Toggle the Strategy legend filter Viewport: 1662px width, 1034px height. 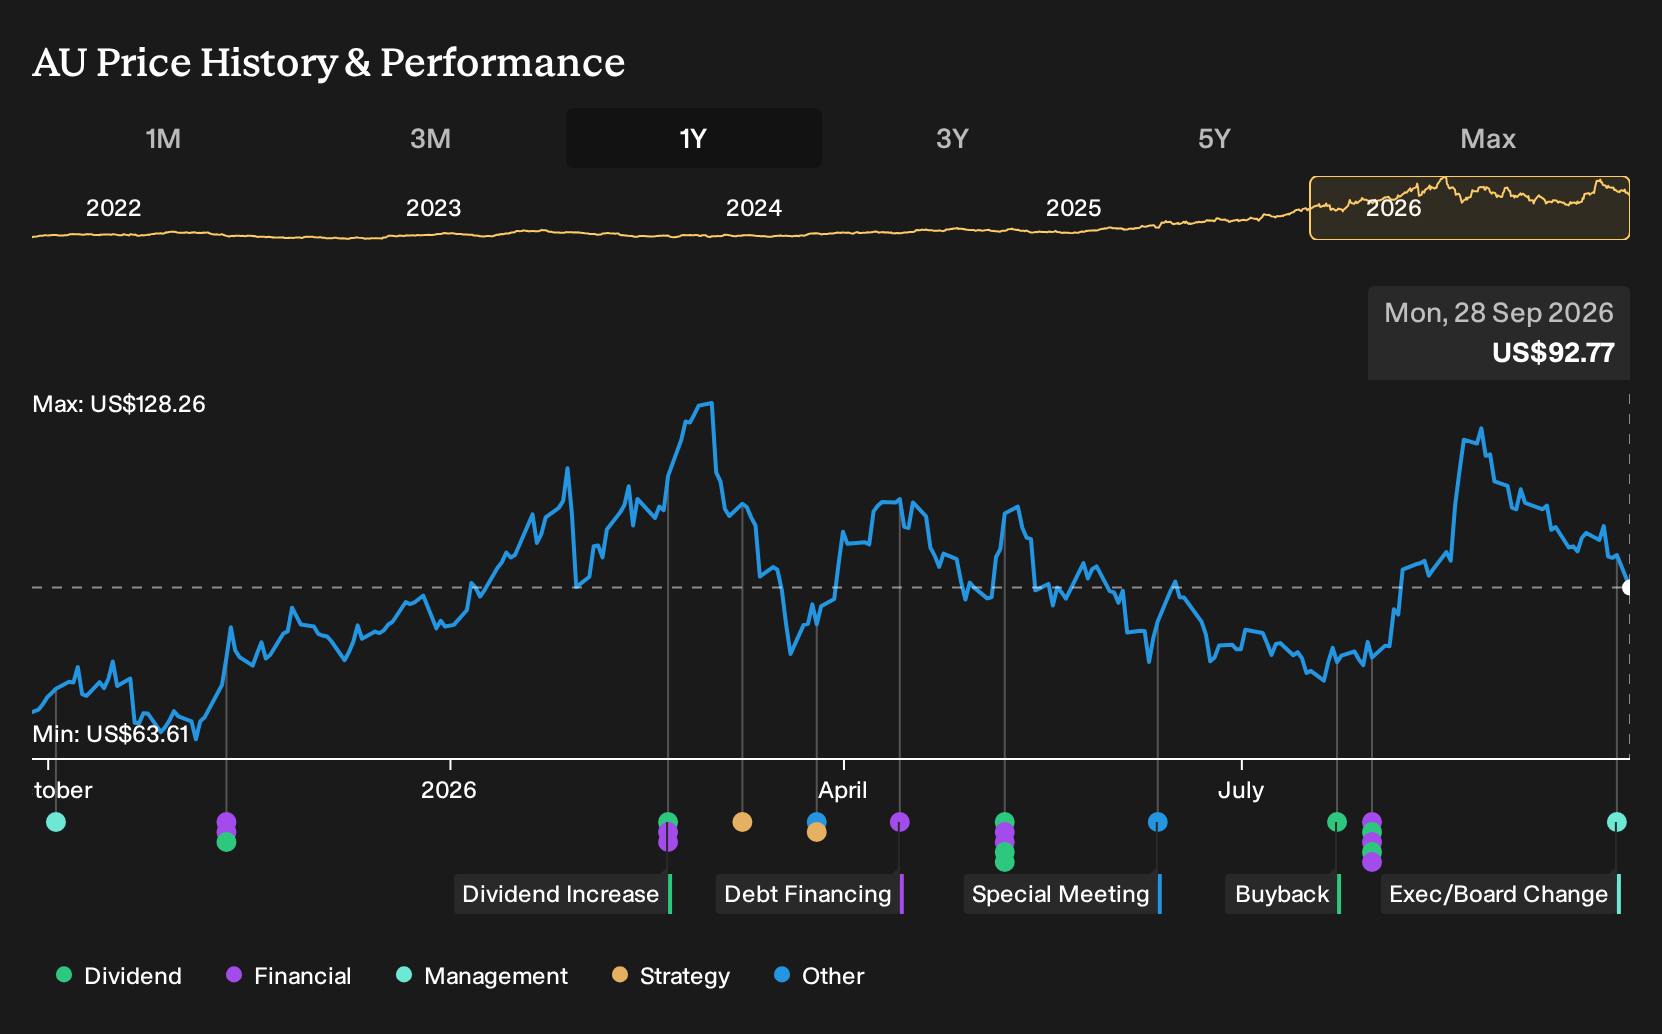671,976
